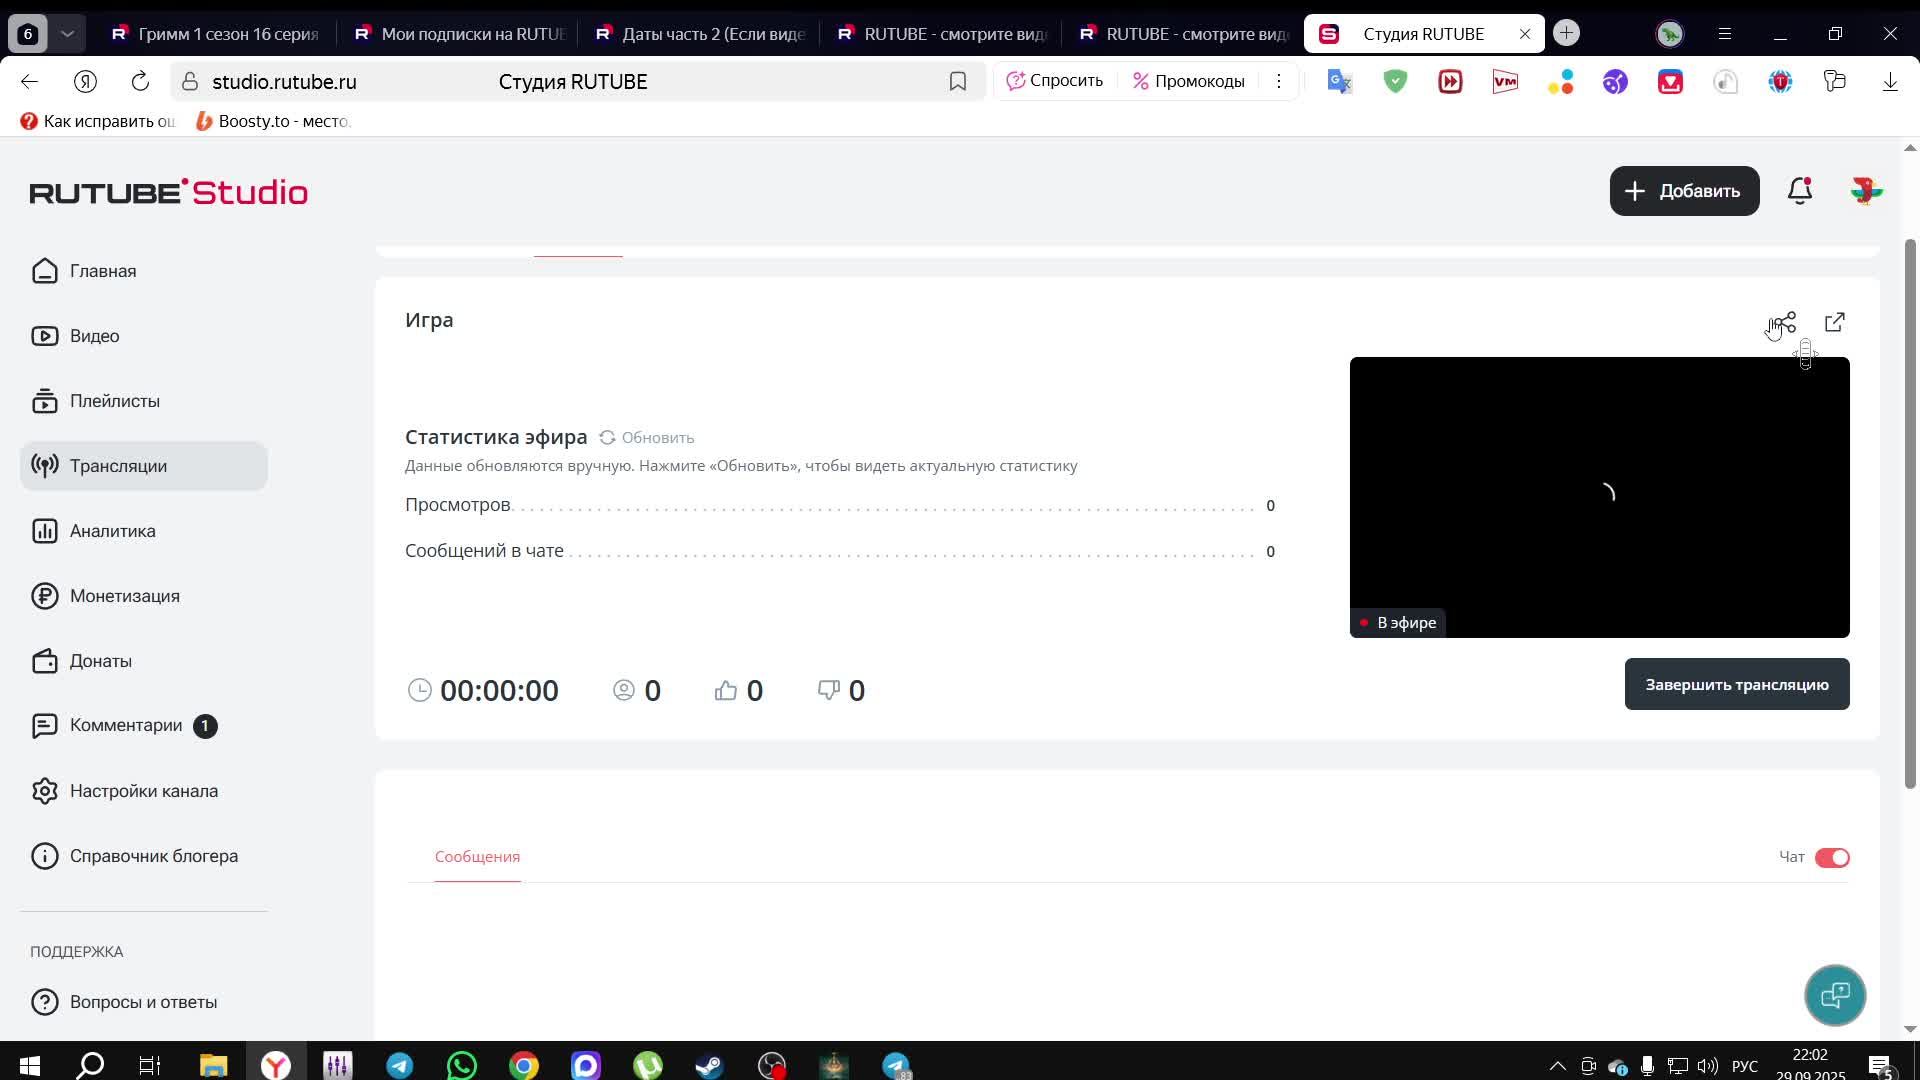Toggle the Чат switch off

tap(1832, 858)
